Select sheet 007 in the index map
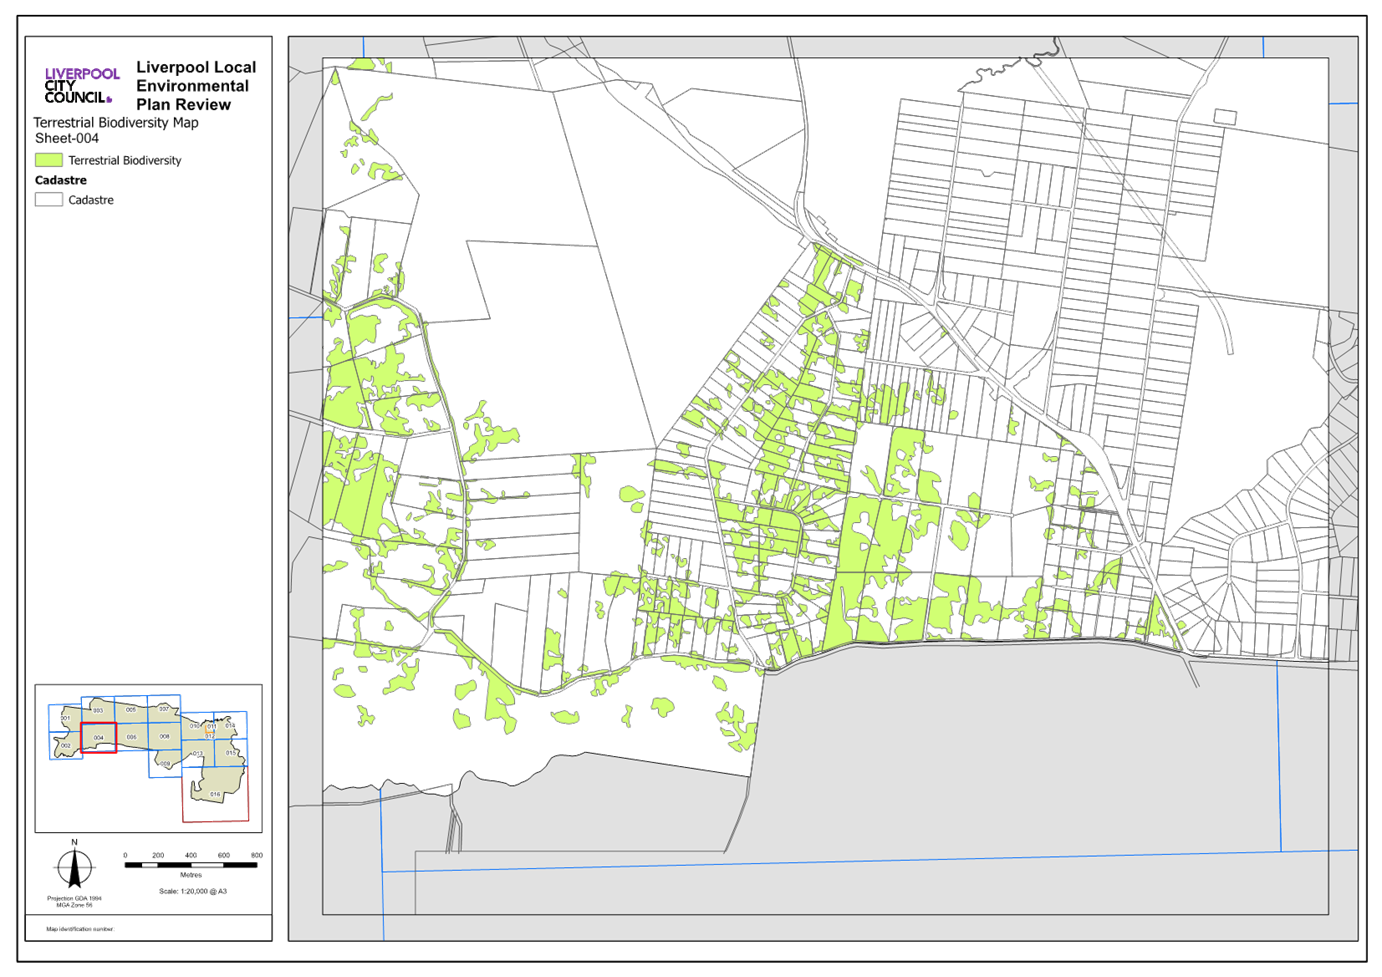The height and width of the screenshot is (977, 1382). coord(164,709)
